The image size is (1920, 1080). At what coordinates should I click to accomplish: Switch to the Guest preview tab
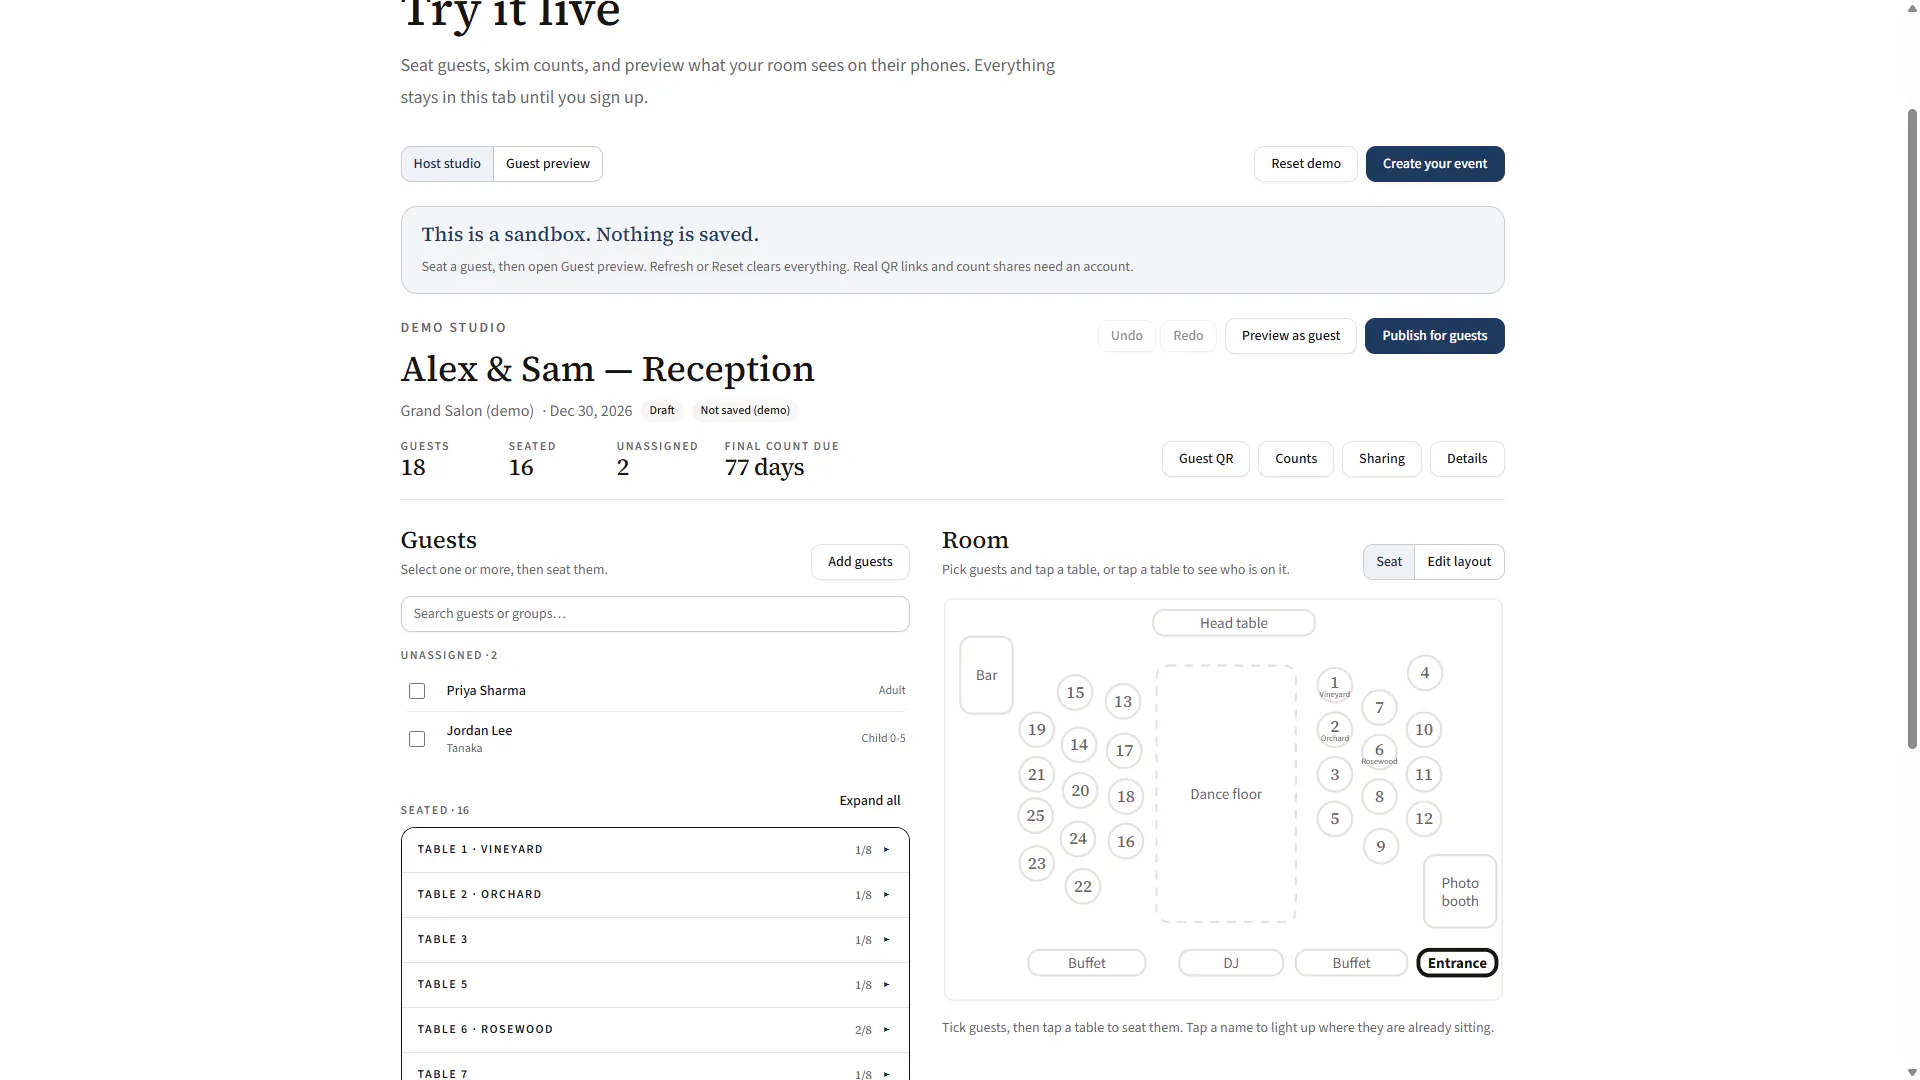click(x=548, y=164)
